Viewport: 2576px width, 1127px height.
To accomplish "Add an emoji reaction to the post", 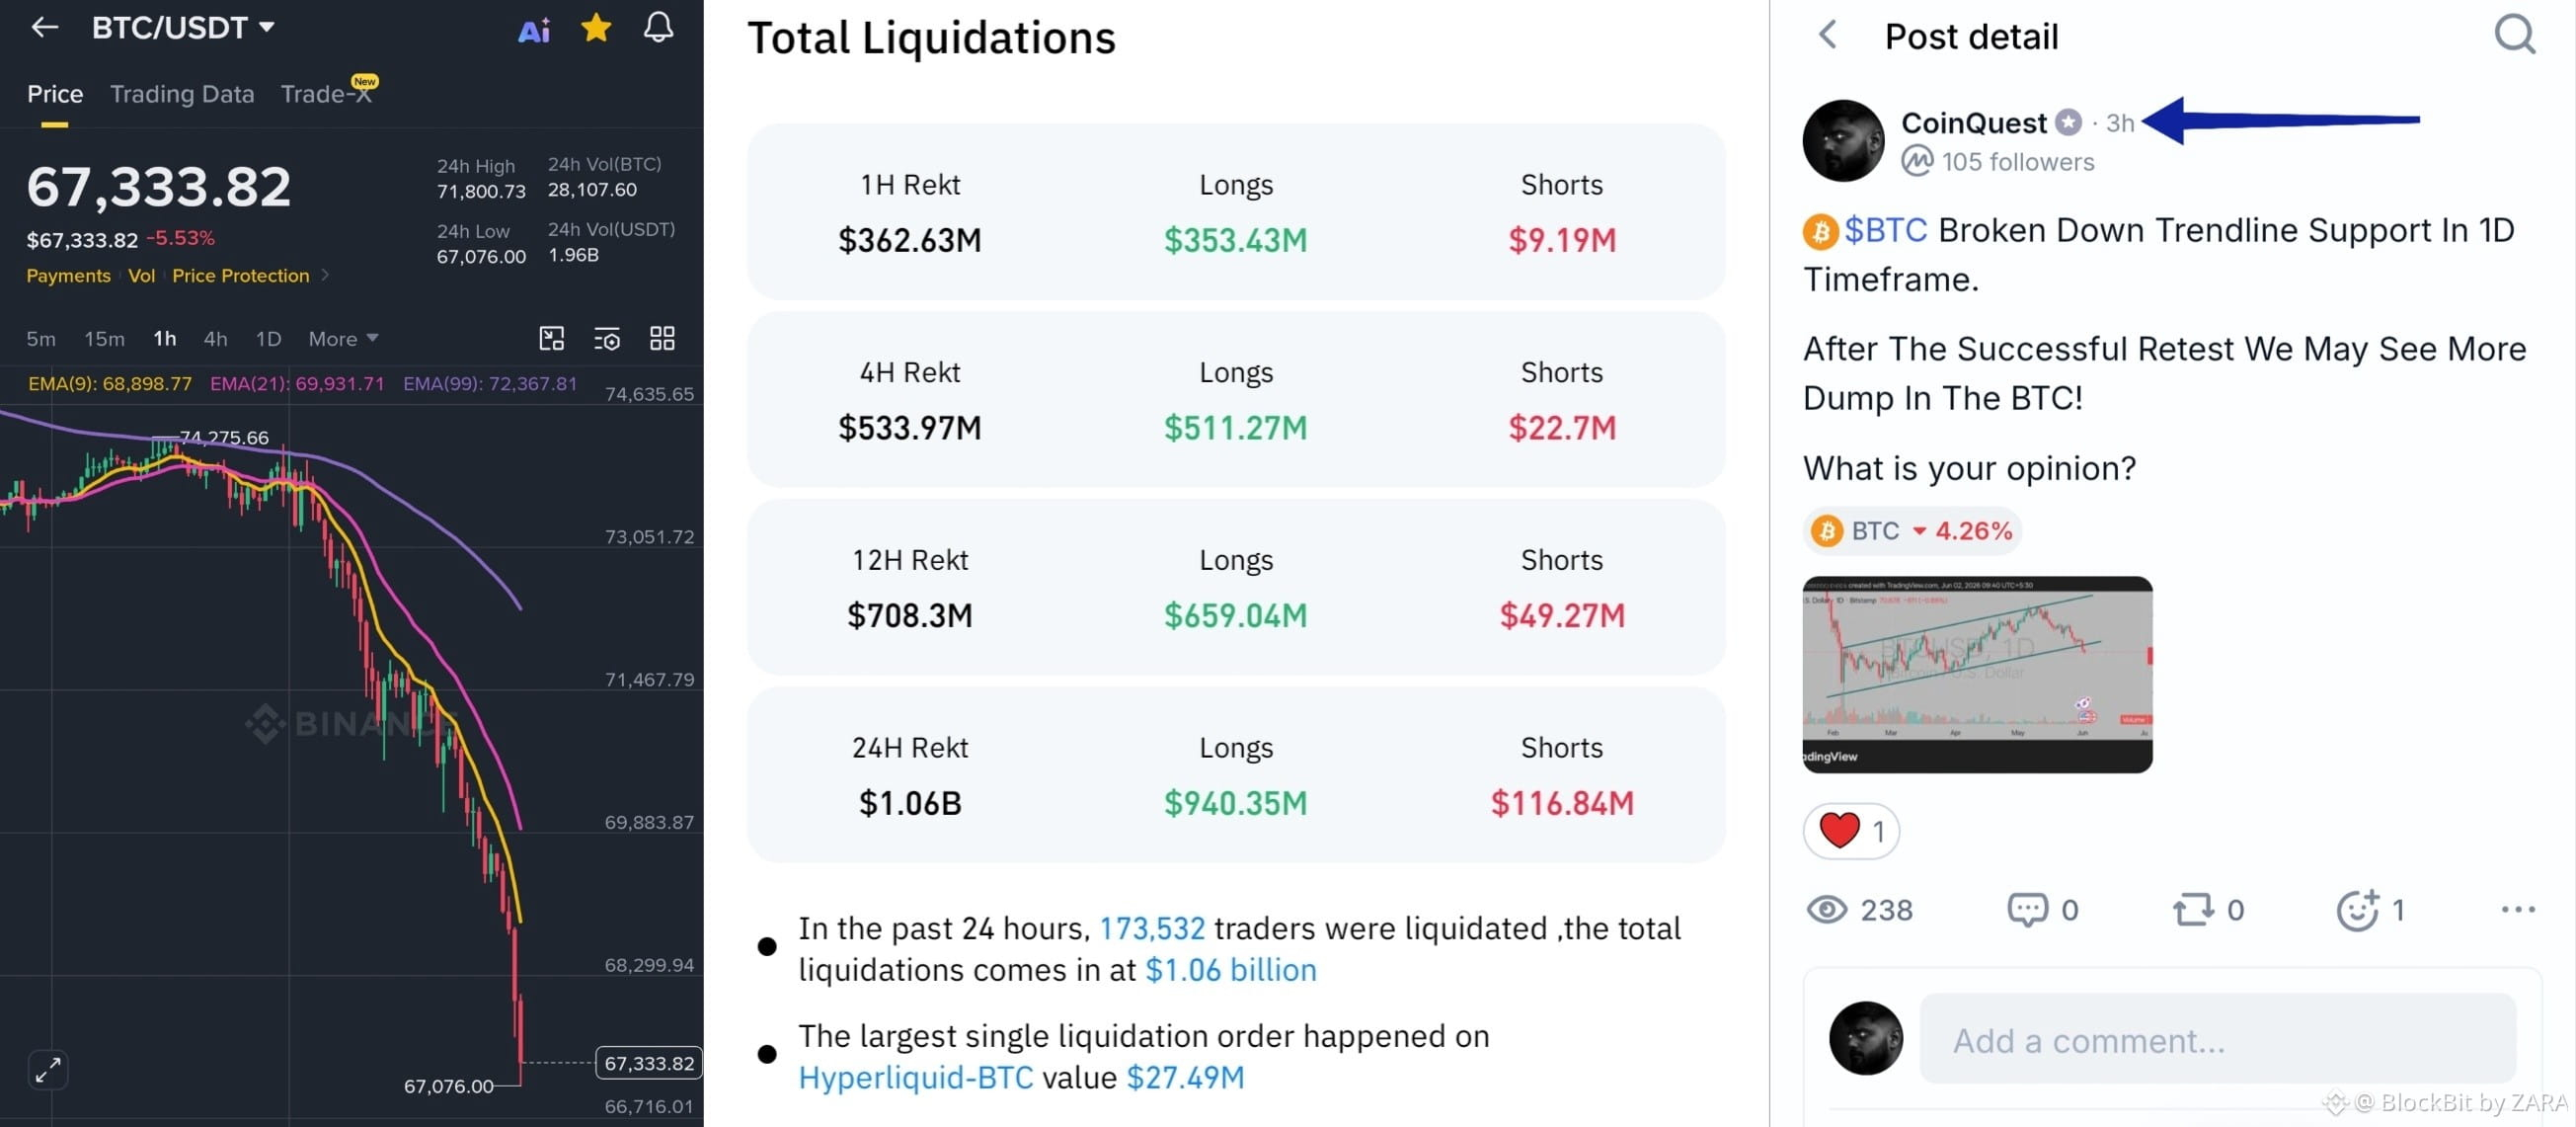I will click(2357, 910).
